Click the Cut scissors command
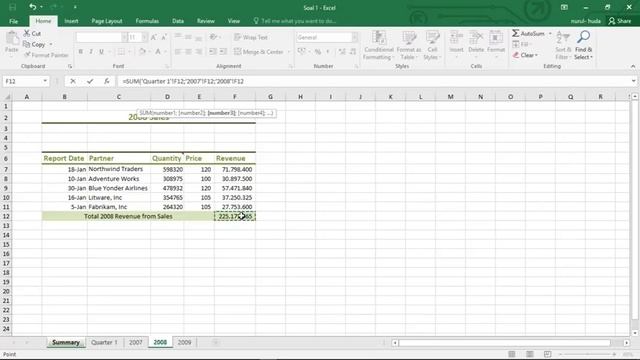Viewport: 640px width, 360px height. [x=32, y=33]
